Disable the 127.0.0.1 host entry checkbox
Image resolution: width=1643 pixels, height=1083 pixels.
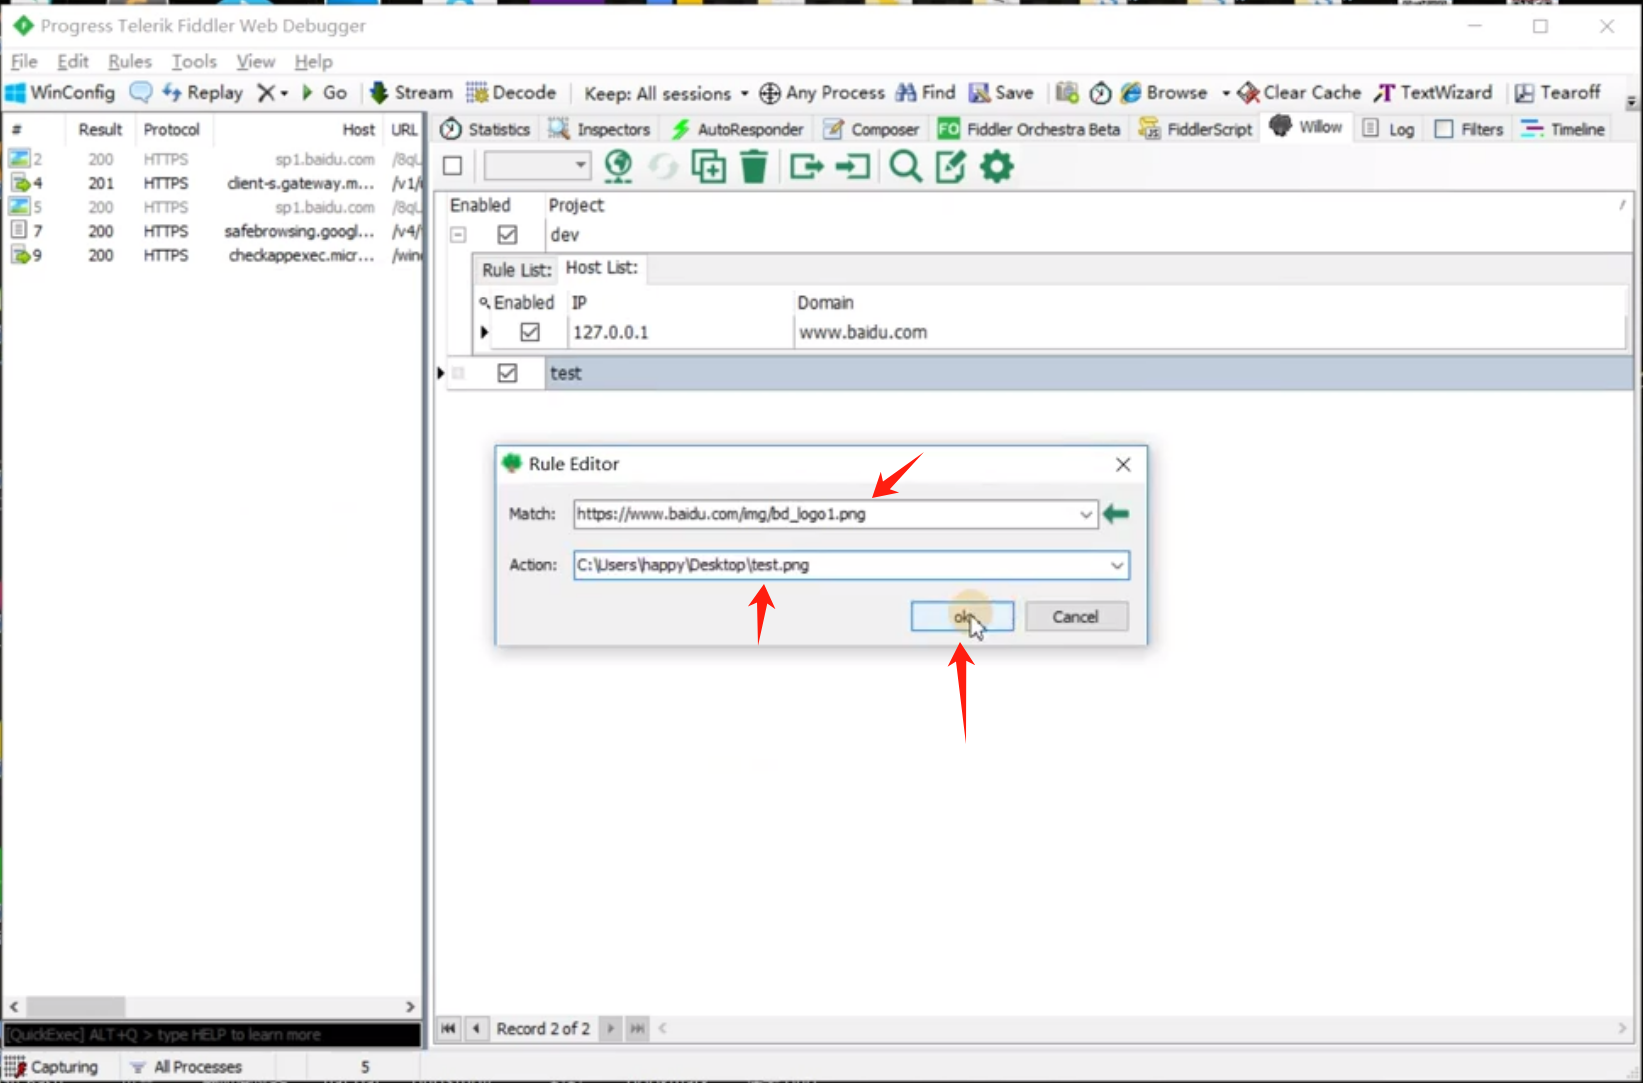[x=530, y=332]
